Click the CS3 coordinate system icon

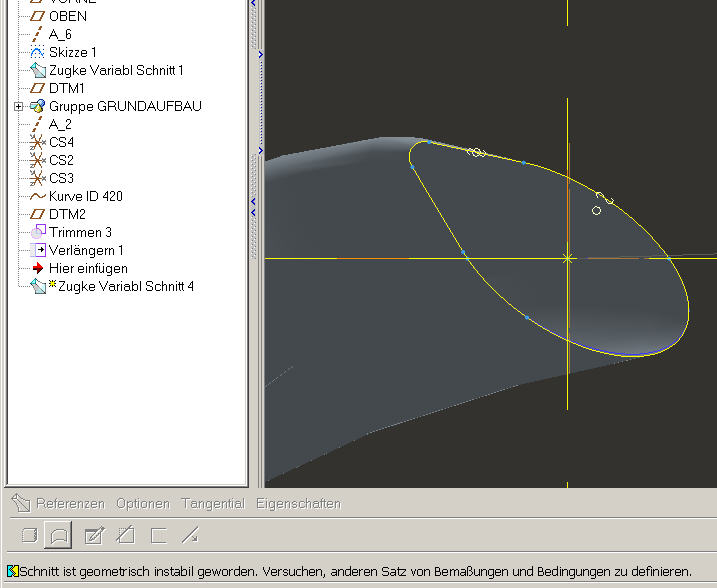pos(37,178)
